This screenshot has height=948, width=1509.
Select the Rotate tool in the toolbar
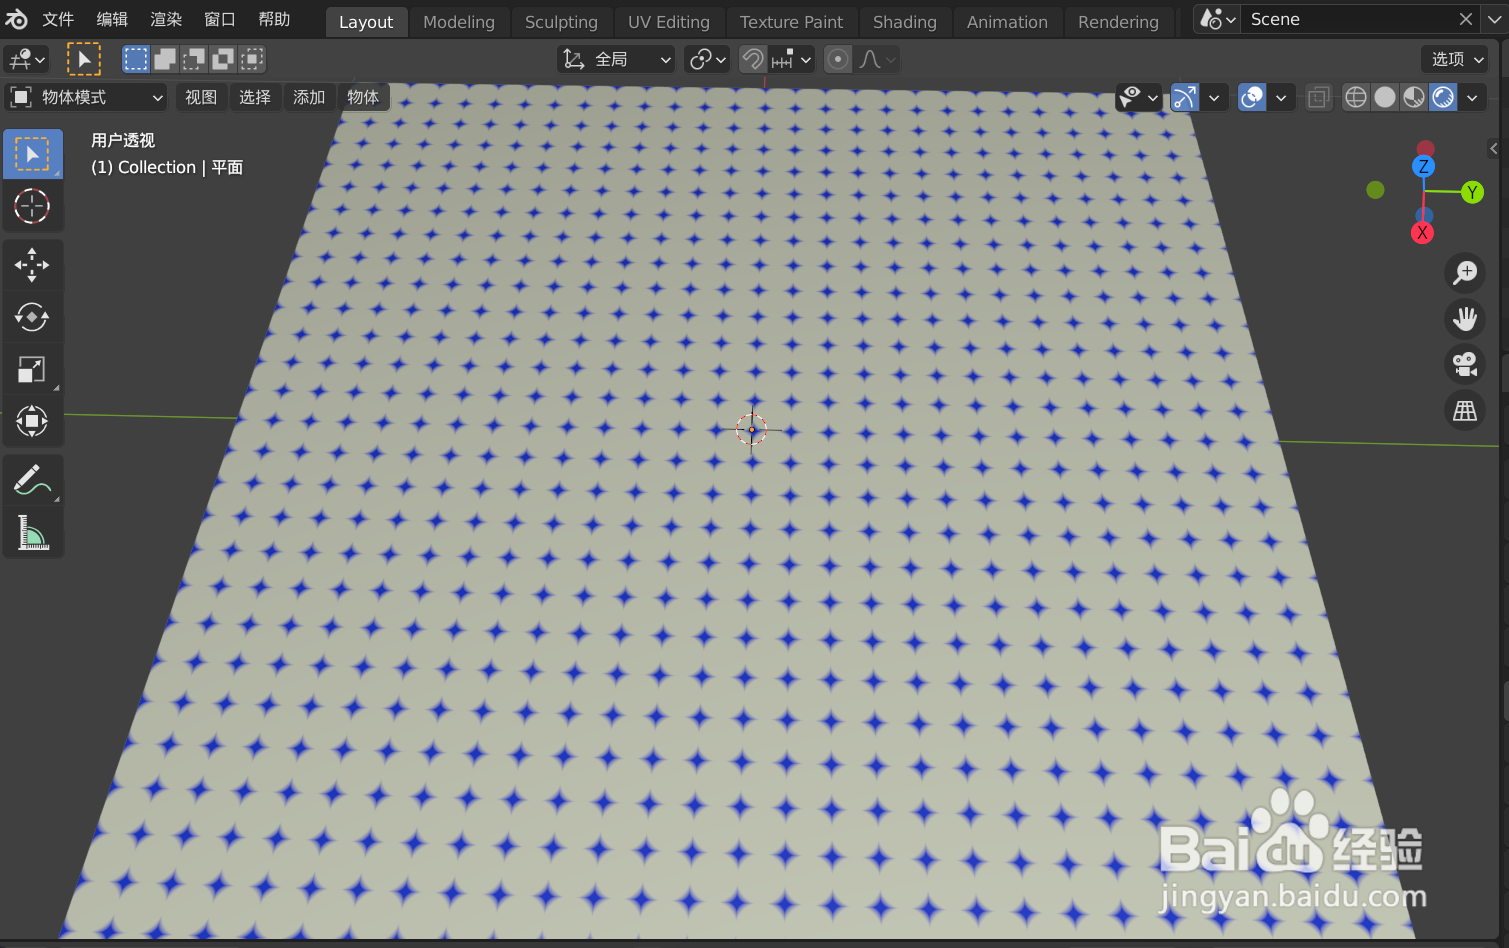point(33,317)
